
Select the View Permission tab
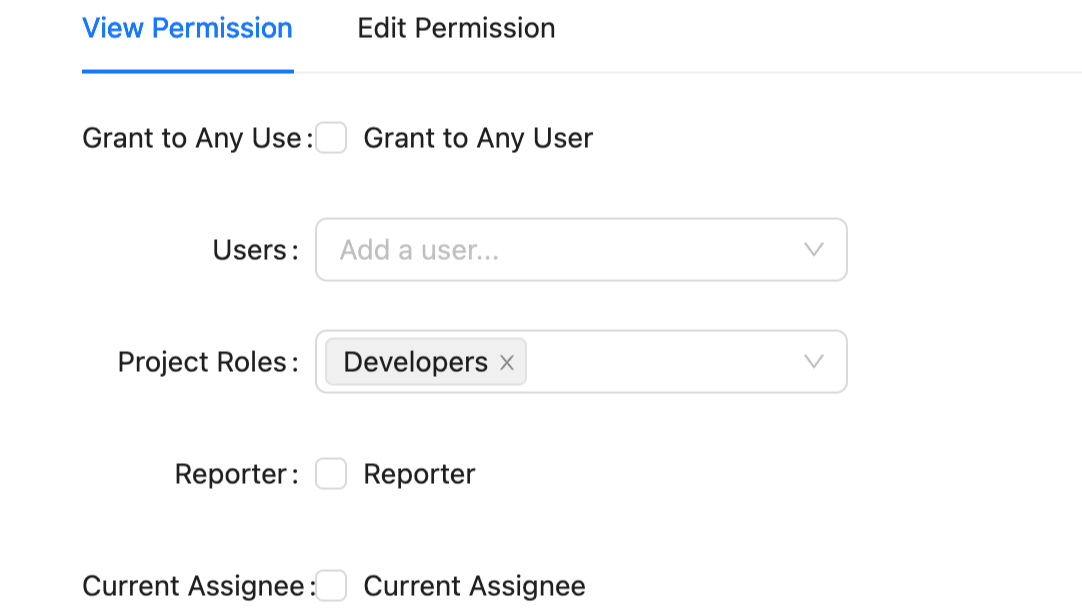click(x=187, y=28)
